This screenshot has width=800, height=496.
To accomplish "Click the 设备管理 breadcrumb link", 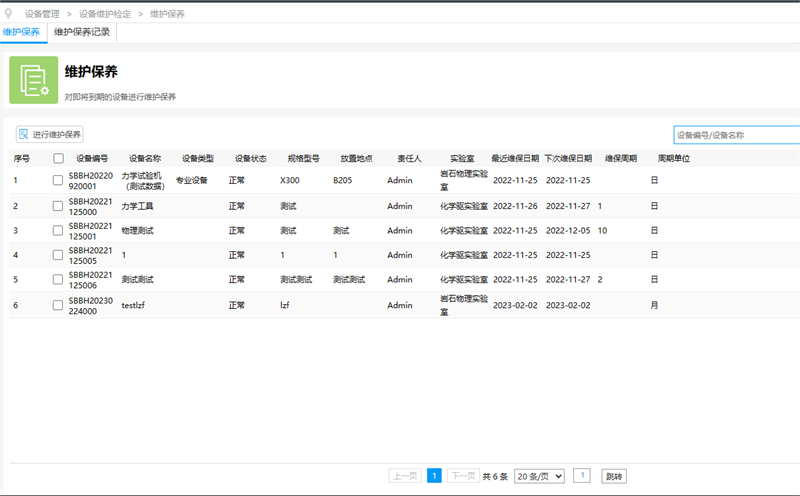I will [x=43, y=14].
